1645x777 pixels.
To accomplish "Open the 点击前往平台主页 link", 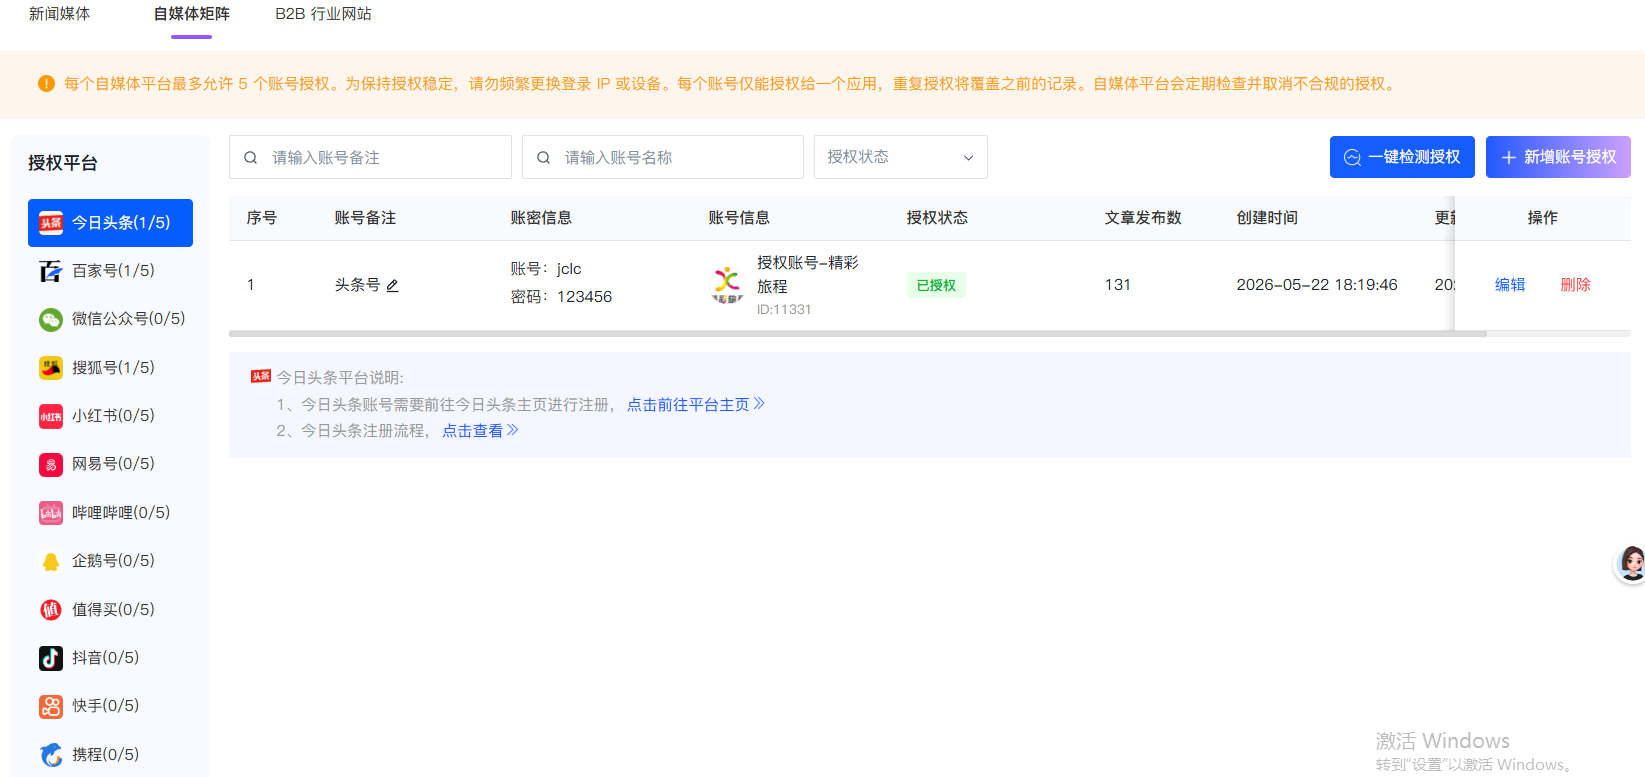I will point(696,405).
